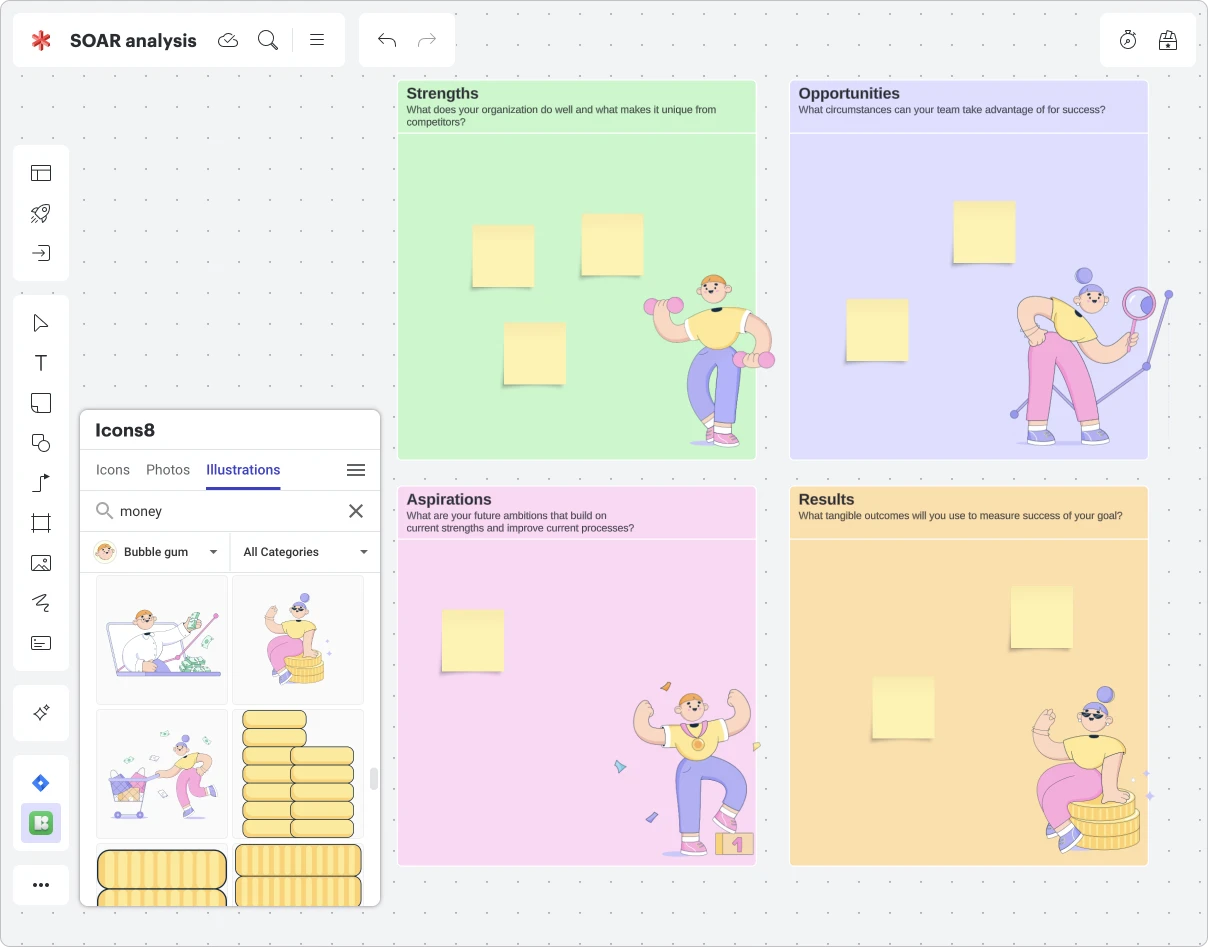Select the freehand Draw tool
The height and width of the screenshot is (947, 1208).
(x=41, y=603)
